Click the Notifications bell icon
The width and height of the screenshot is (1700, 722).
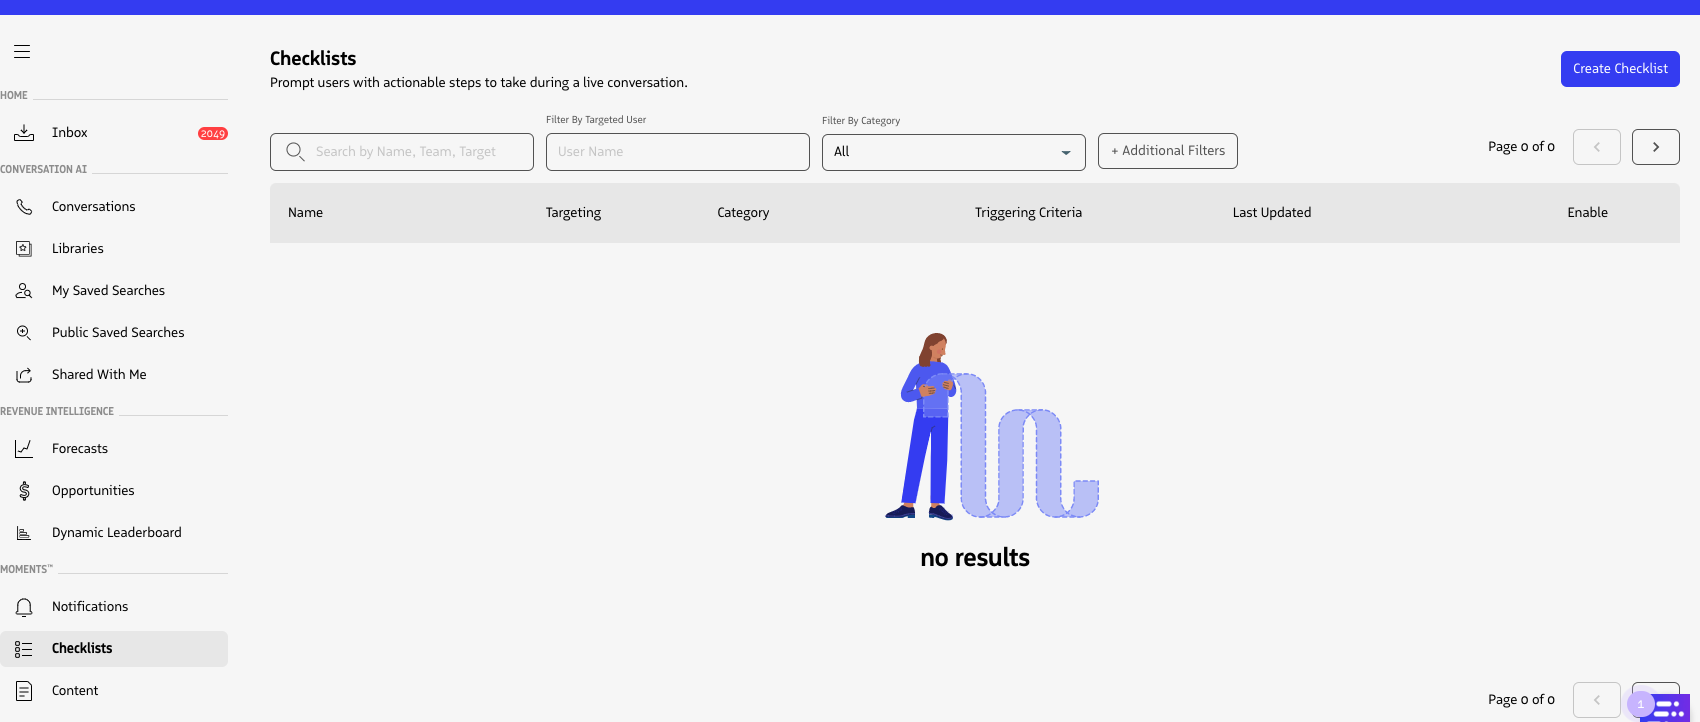click(x=24, y=607)
